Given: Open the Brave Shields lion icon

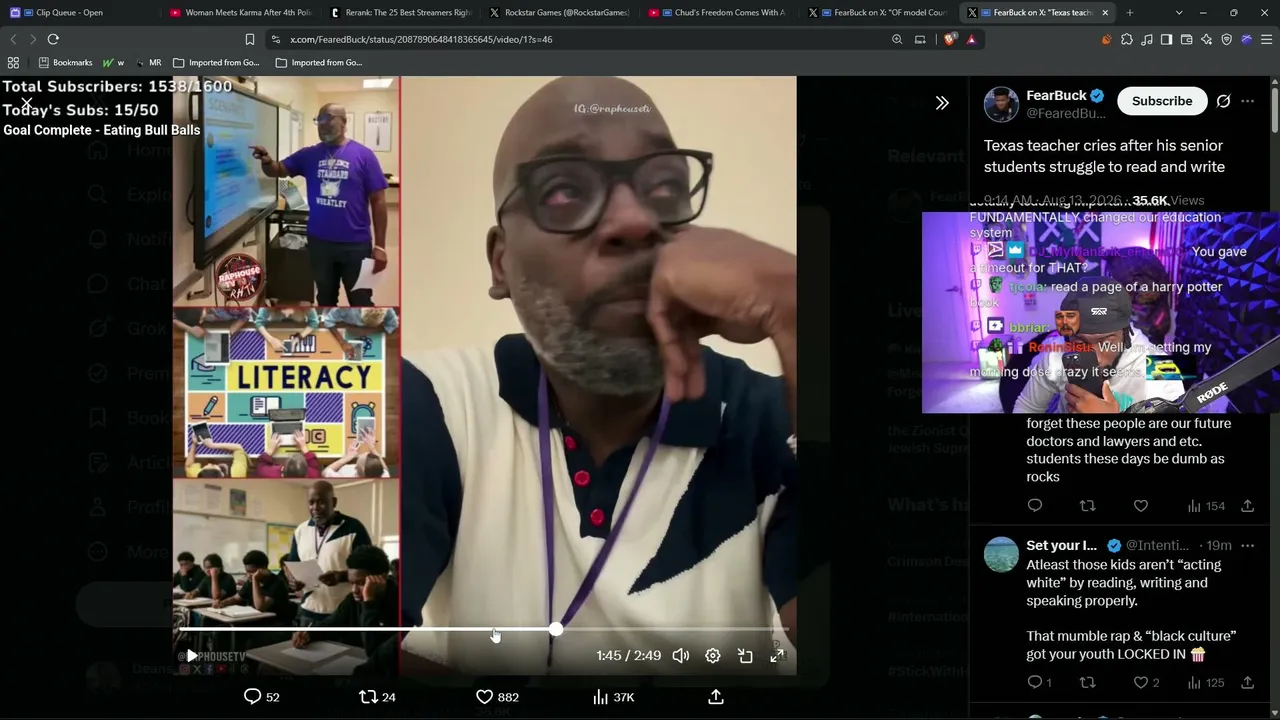Looking at the screenshot, I should 949,39.
